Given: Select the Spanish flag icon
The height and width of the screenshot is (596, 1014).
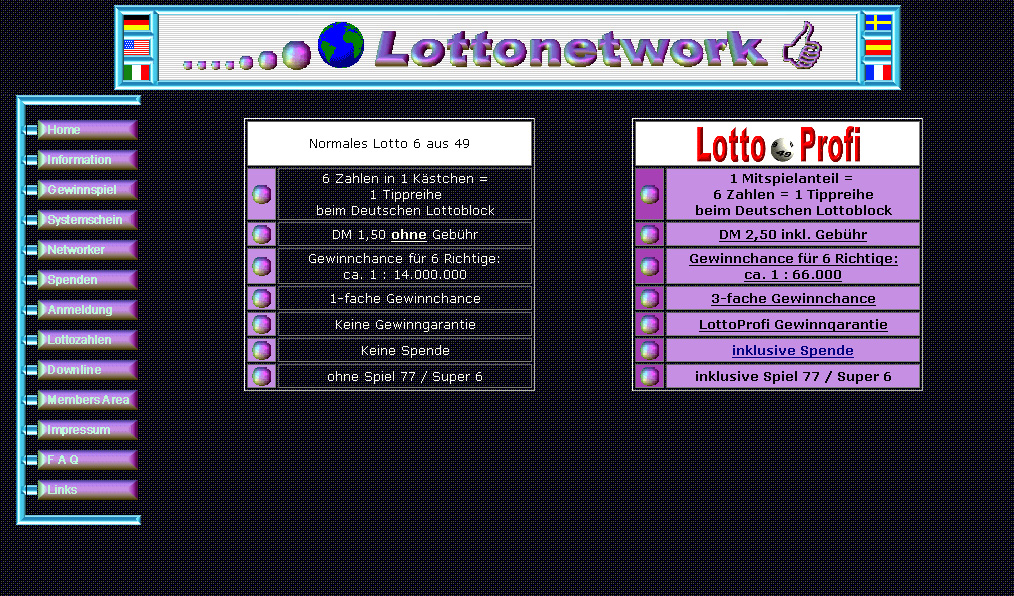Looking at the screenshot, I should pos(878,48).
